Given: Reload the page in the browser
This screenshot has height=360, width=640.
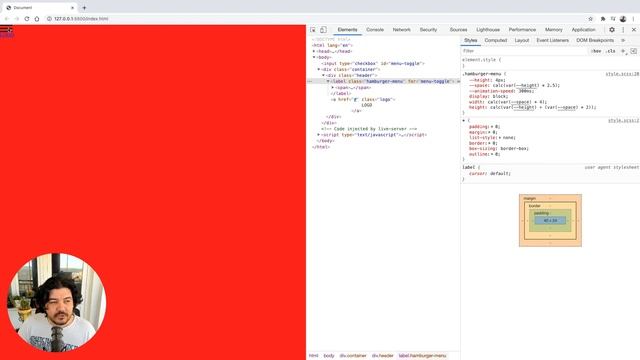Looking at the screenshot, I should [x=27, y=19].
